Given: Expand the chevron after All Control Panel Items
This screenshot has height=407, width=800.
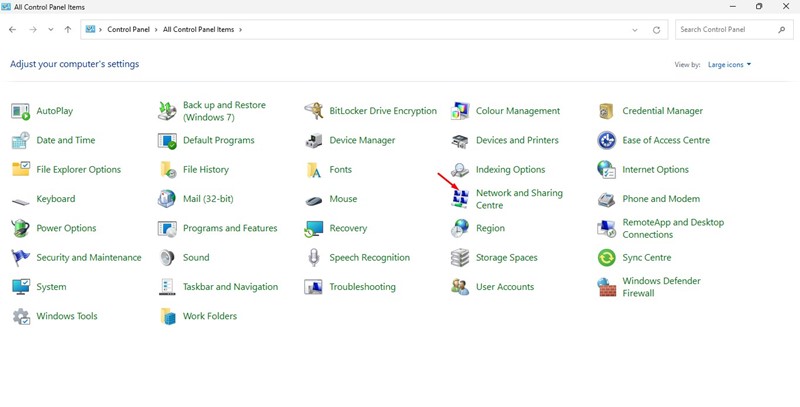Looking at the screenshot, I should (x=241, y=30).
